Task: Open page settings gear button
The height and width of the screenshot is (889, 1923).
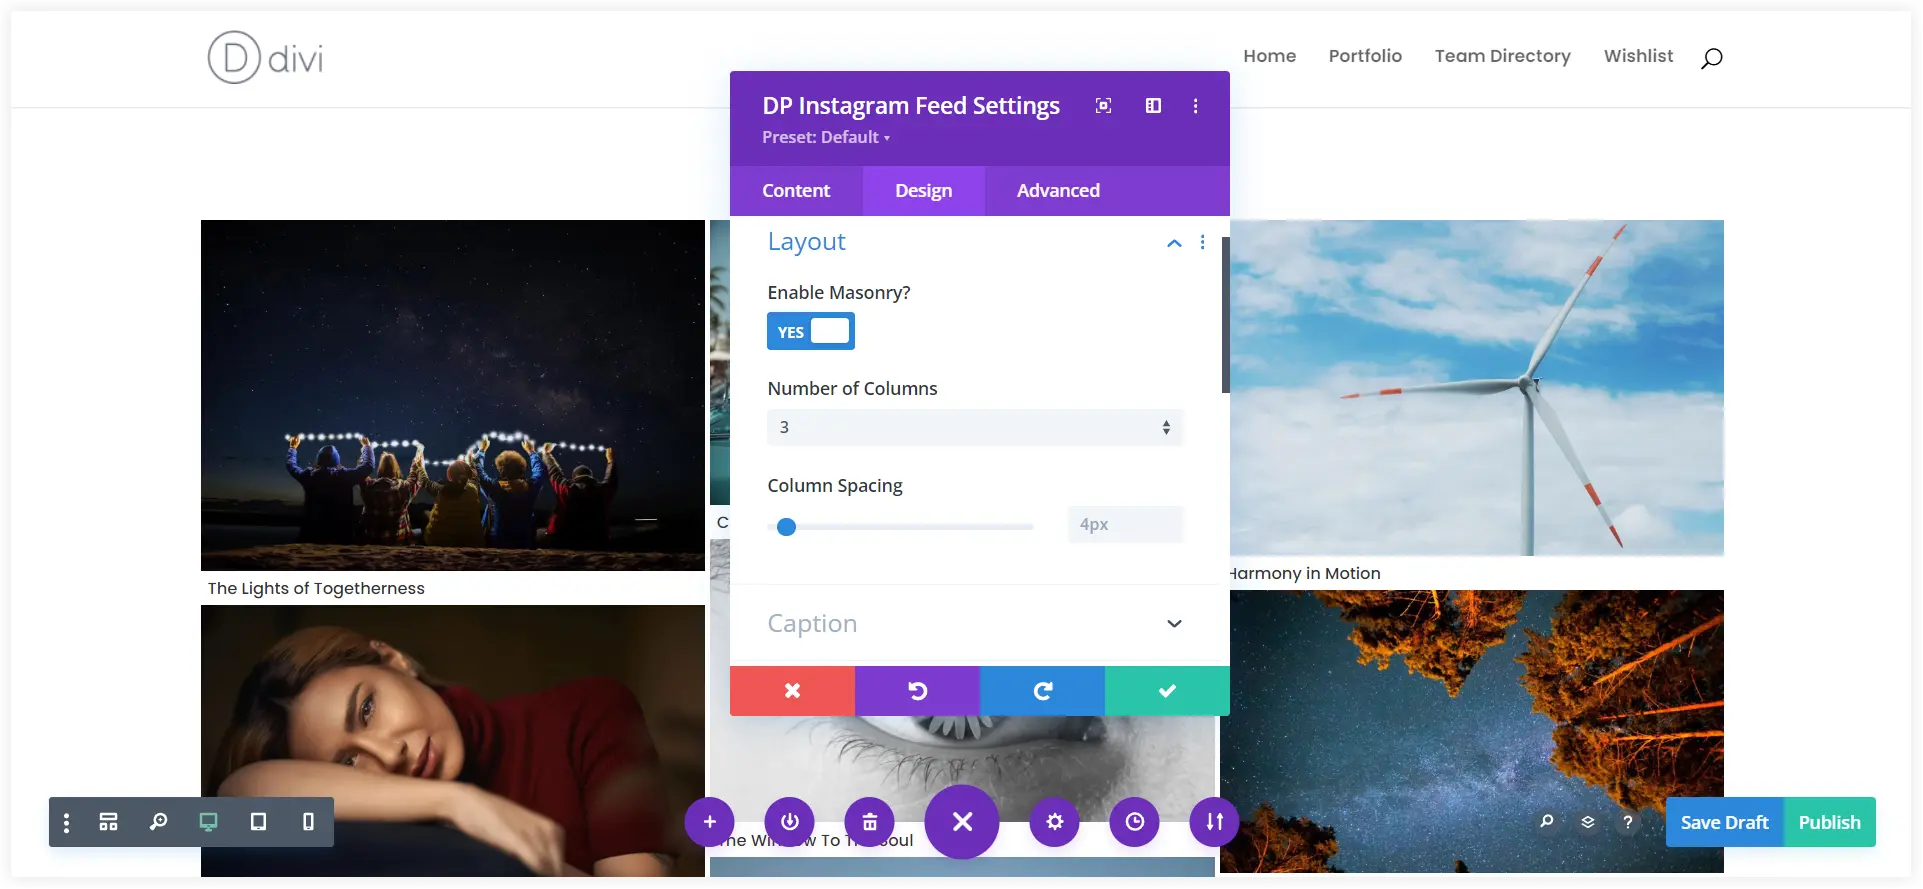Action: pos(1055,822)
